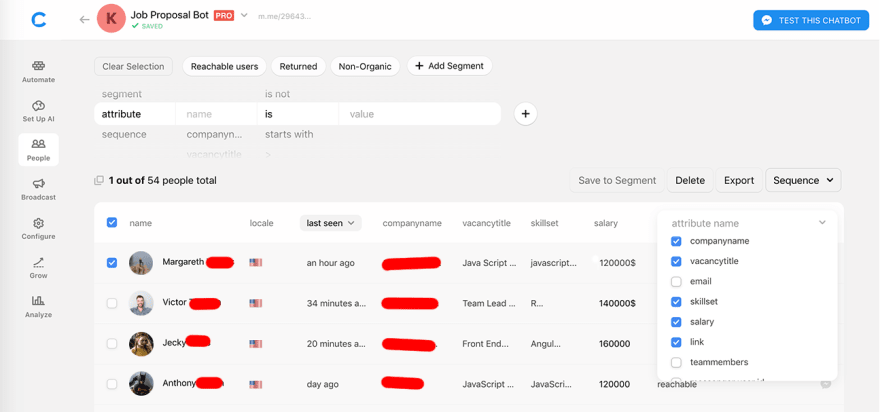
Task: Toggle the select-all checkbox in table header
Action: [112, 223]
